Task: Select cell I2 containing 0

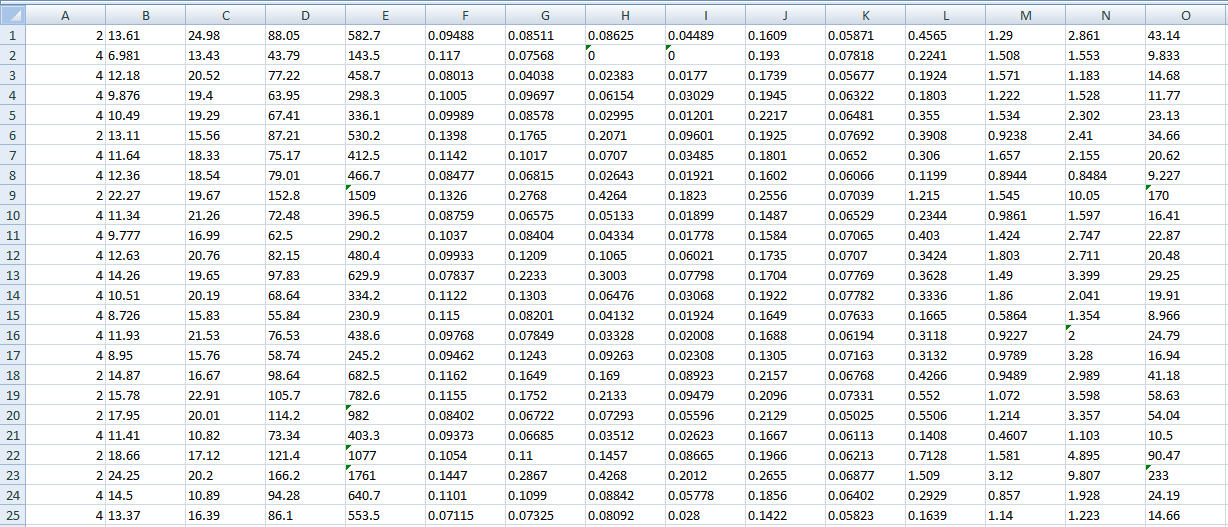Action: 705,55
